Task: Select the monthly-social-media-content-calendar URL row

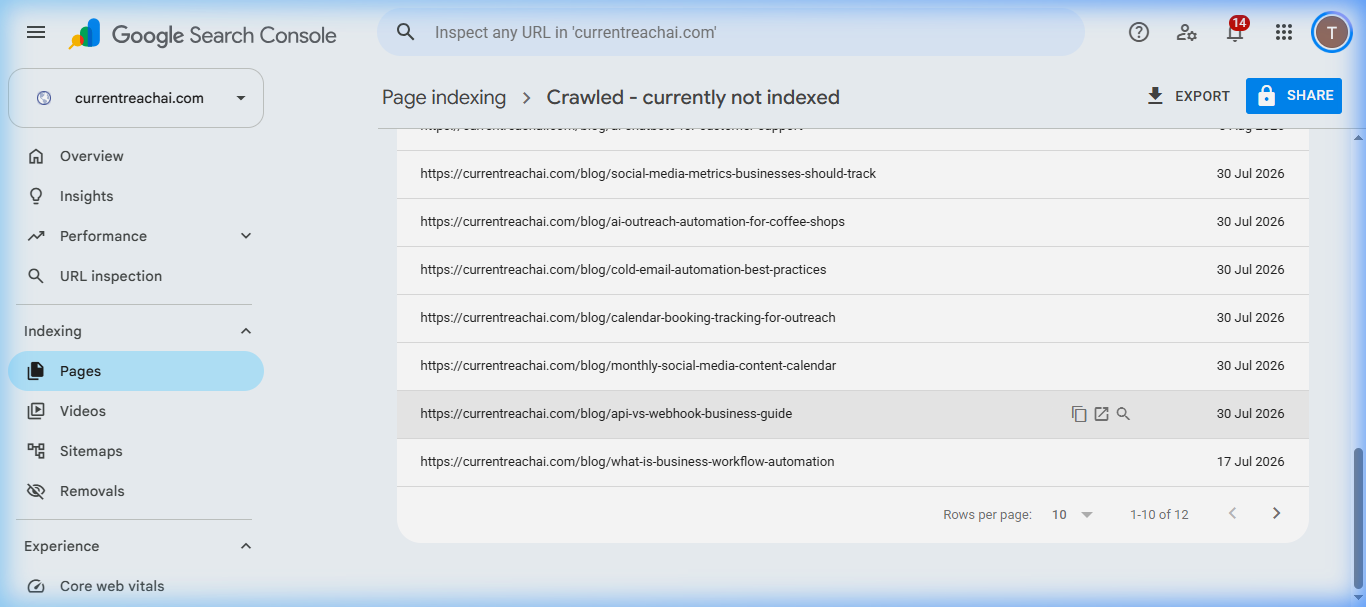Action: [853, 366]
